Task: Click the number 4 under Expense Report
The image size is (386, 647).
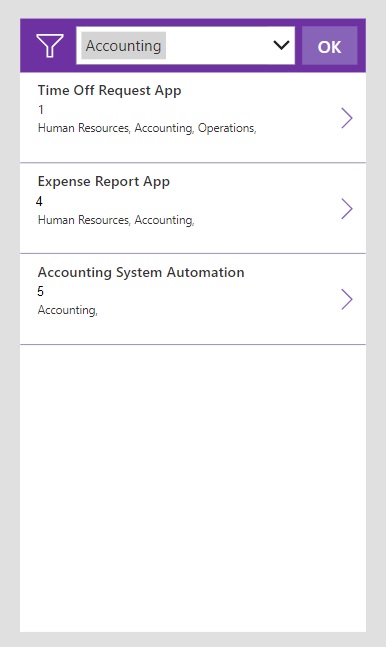Action: tap(39, 201)
